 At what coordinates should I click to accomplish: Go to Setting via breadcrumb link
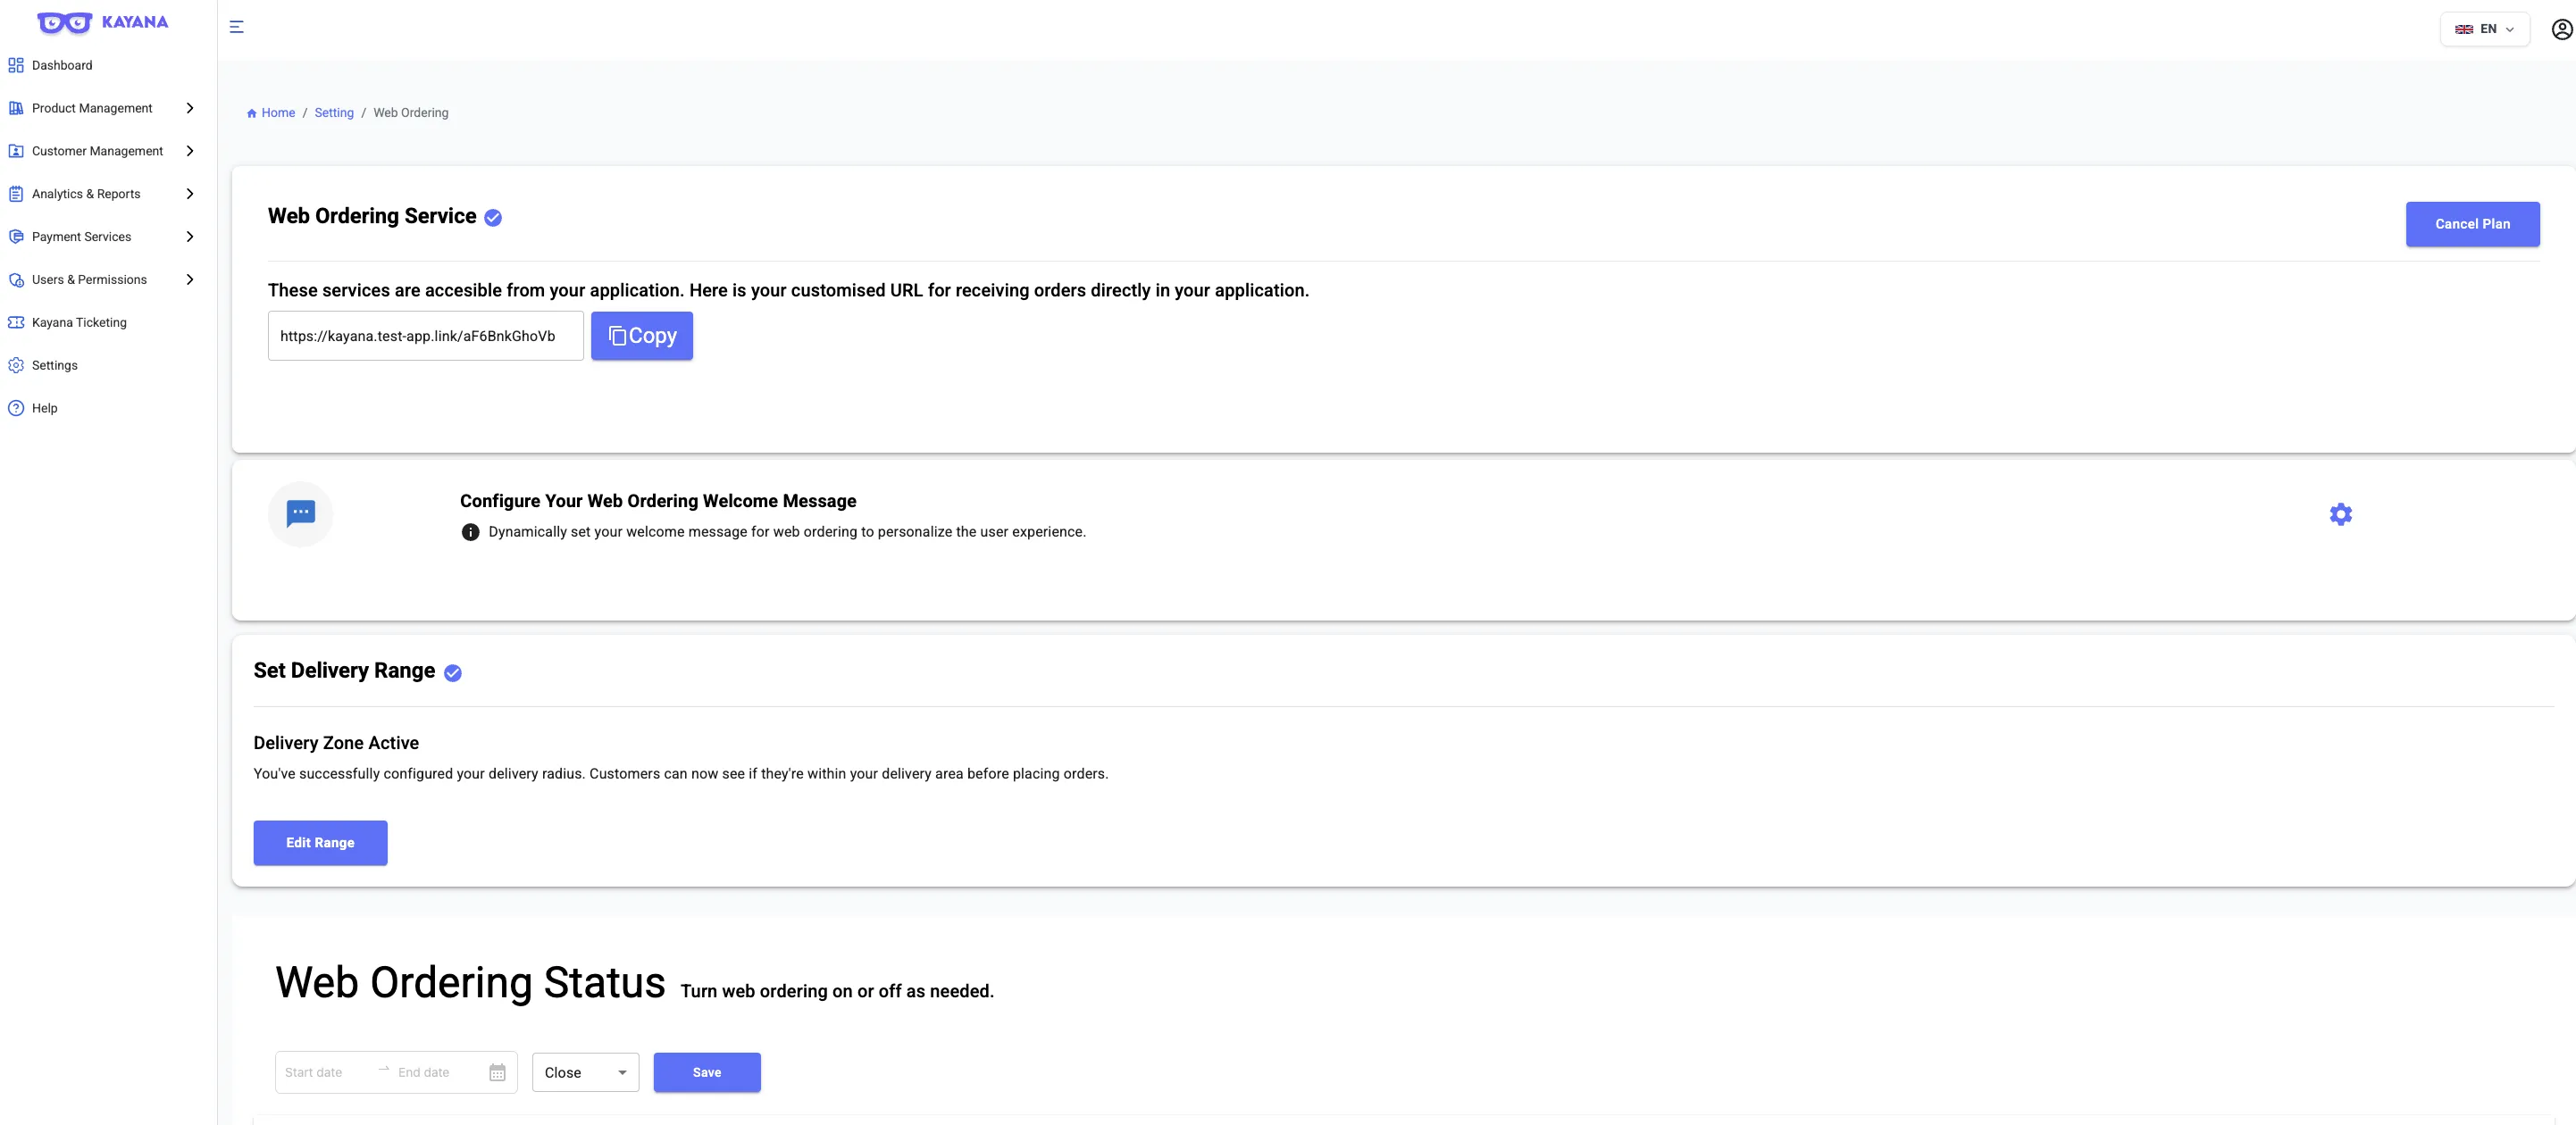pyautogui.click(x=334, y=113)
